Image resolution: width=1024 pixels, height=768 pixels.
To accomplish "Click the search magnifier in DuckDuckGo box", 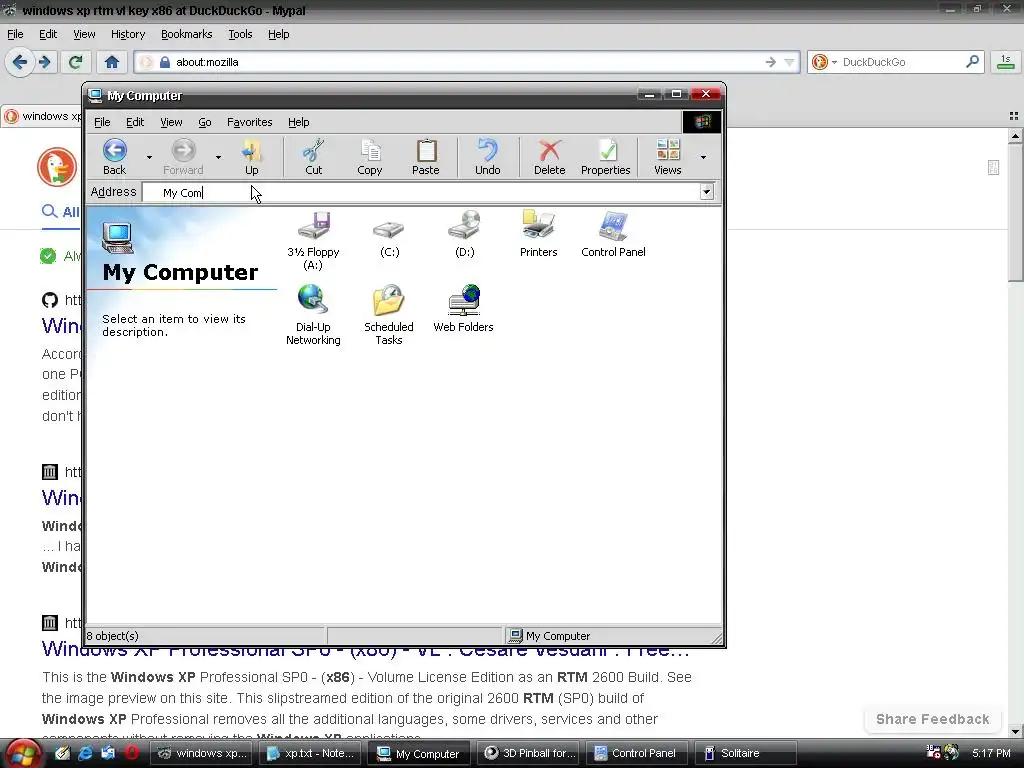I will [x=972, y=62].
